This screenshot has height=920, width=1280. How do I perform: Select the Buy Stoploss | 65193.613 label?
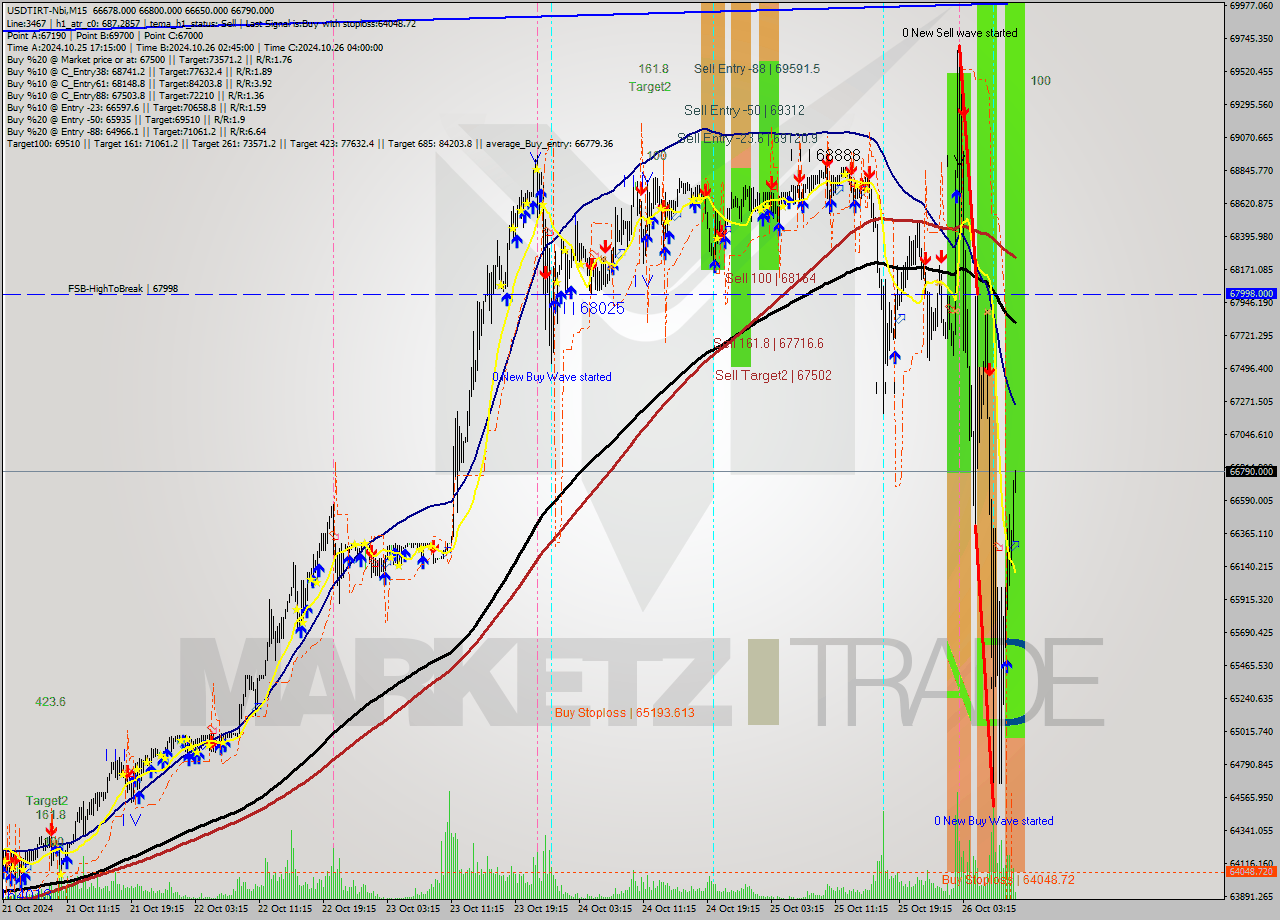(x=624, y=713)
